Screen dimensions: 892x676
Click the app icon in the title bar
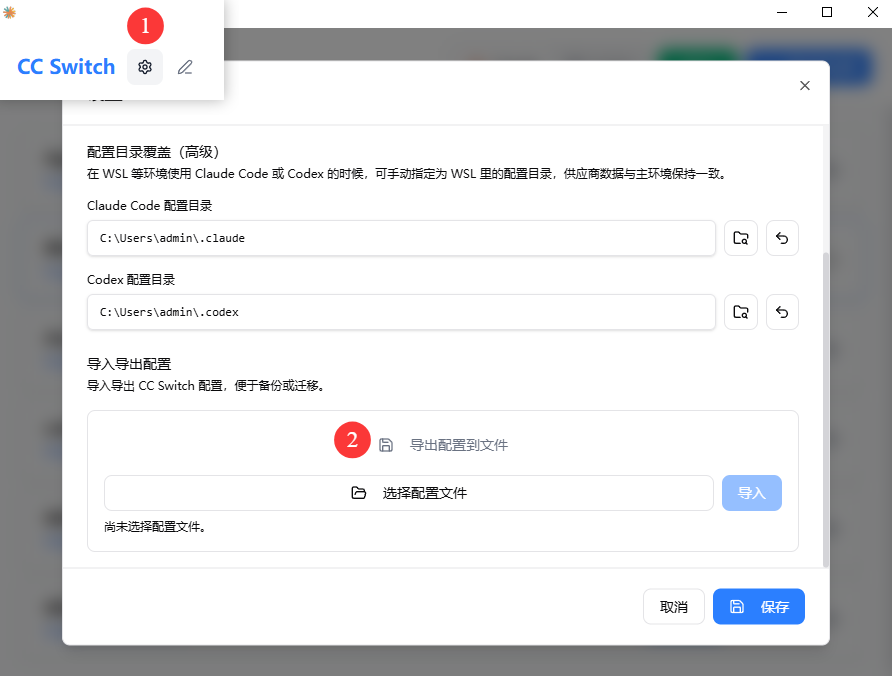tap(10, 12)
